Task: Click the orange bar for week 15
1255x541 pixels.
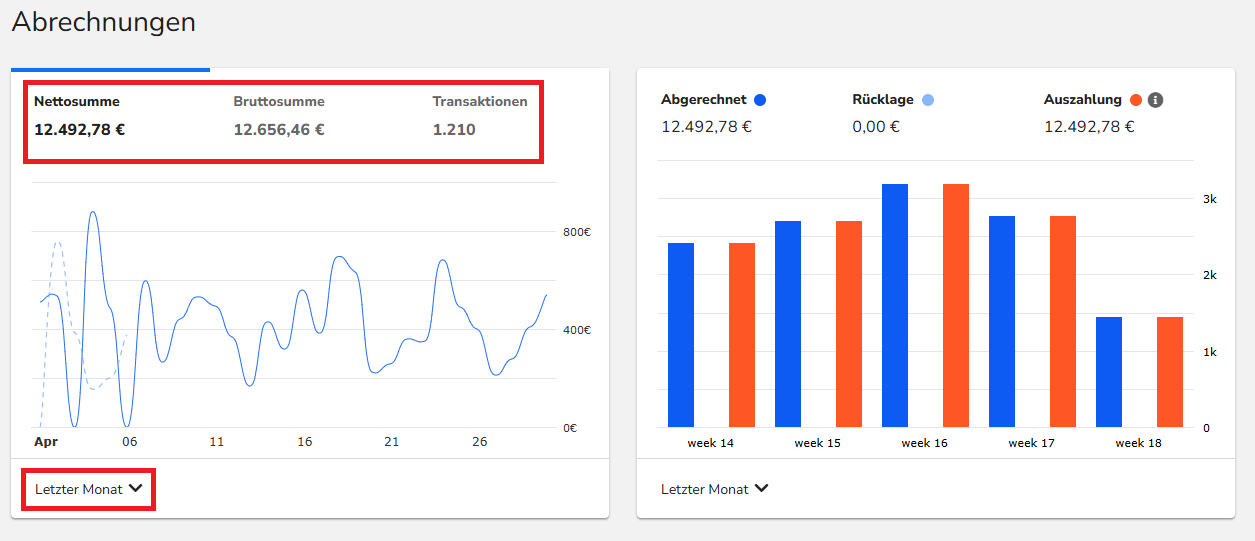Action: (x=849, y=324)
